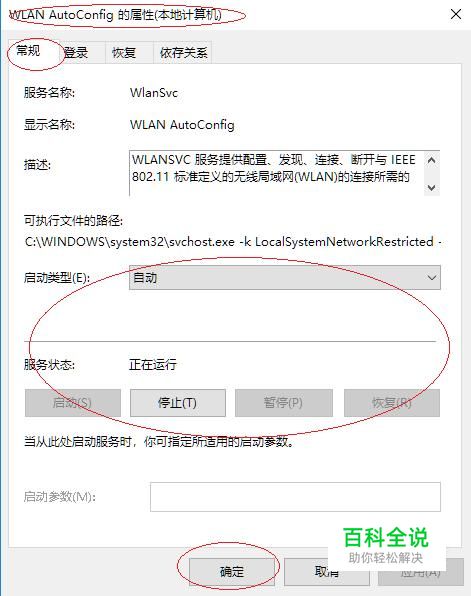This screenshot has width=471, height=596.
Task: Click the 取消 button
Action: pos(327,571)
